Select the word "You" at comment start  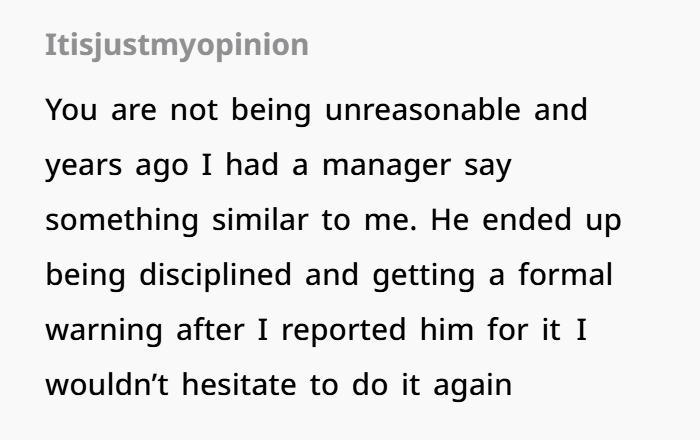pyautogui.click(x=71, y=110)
